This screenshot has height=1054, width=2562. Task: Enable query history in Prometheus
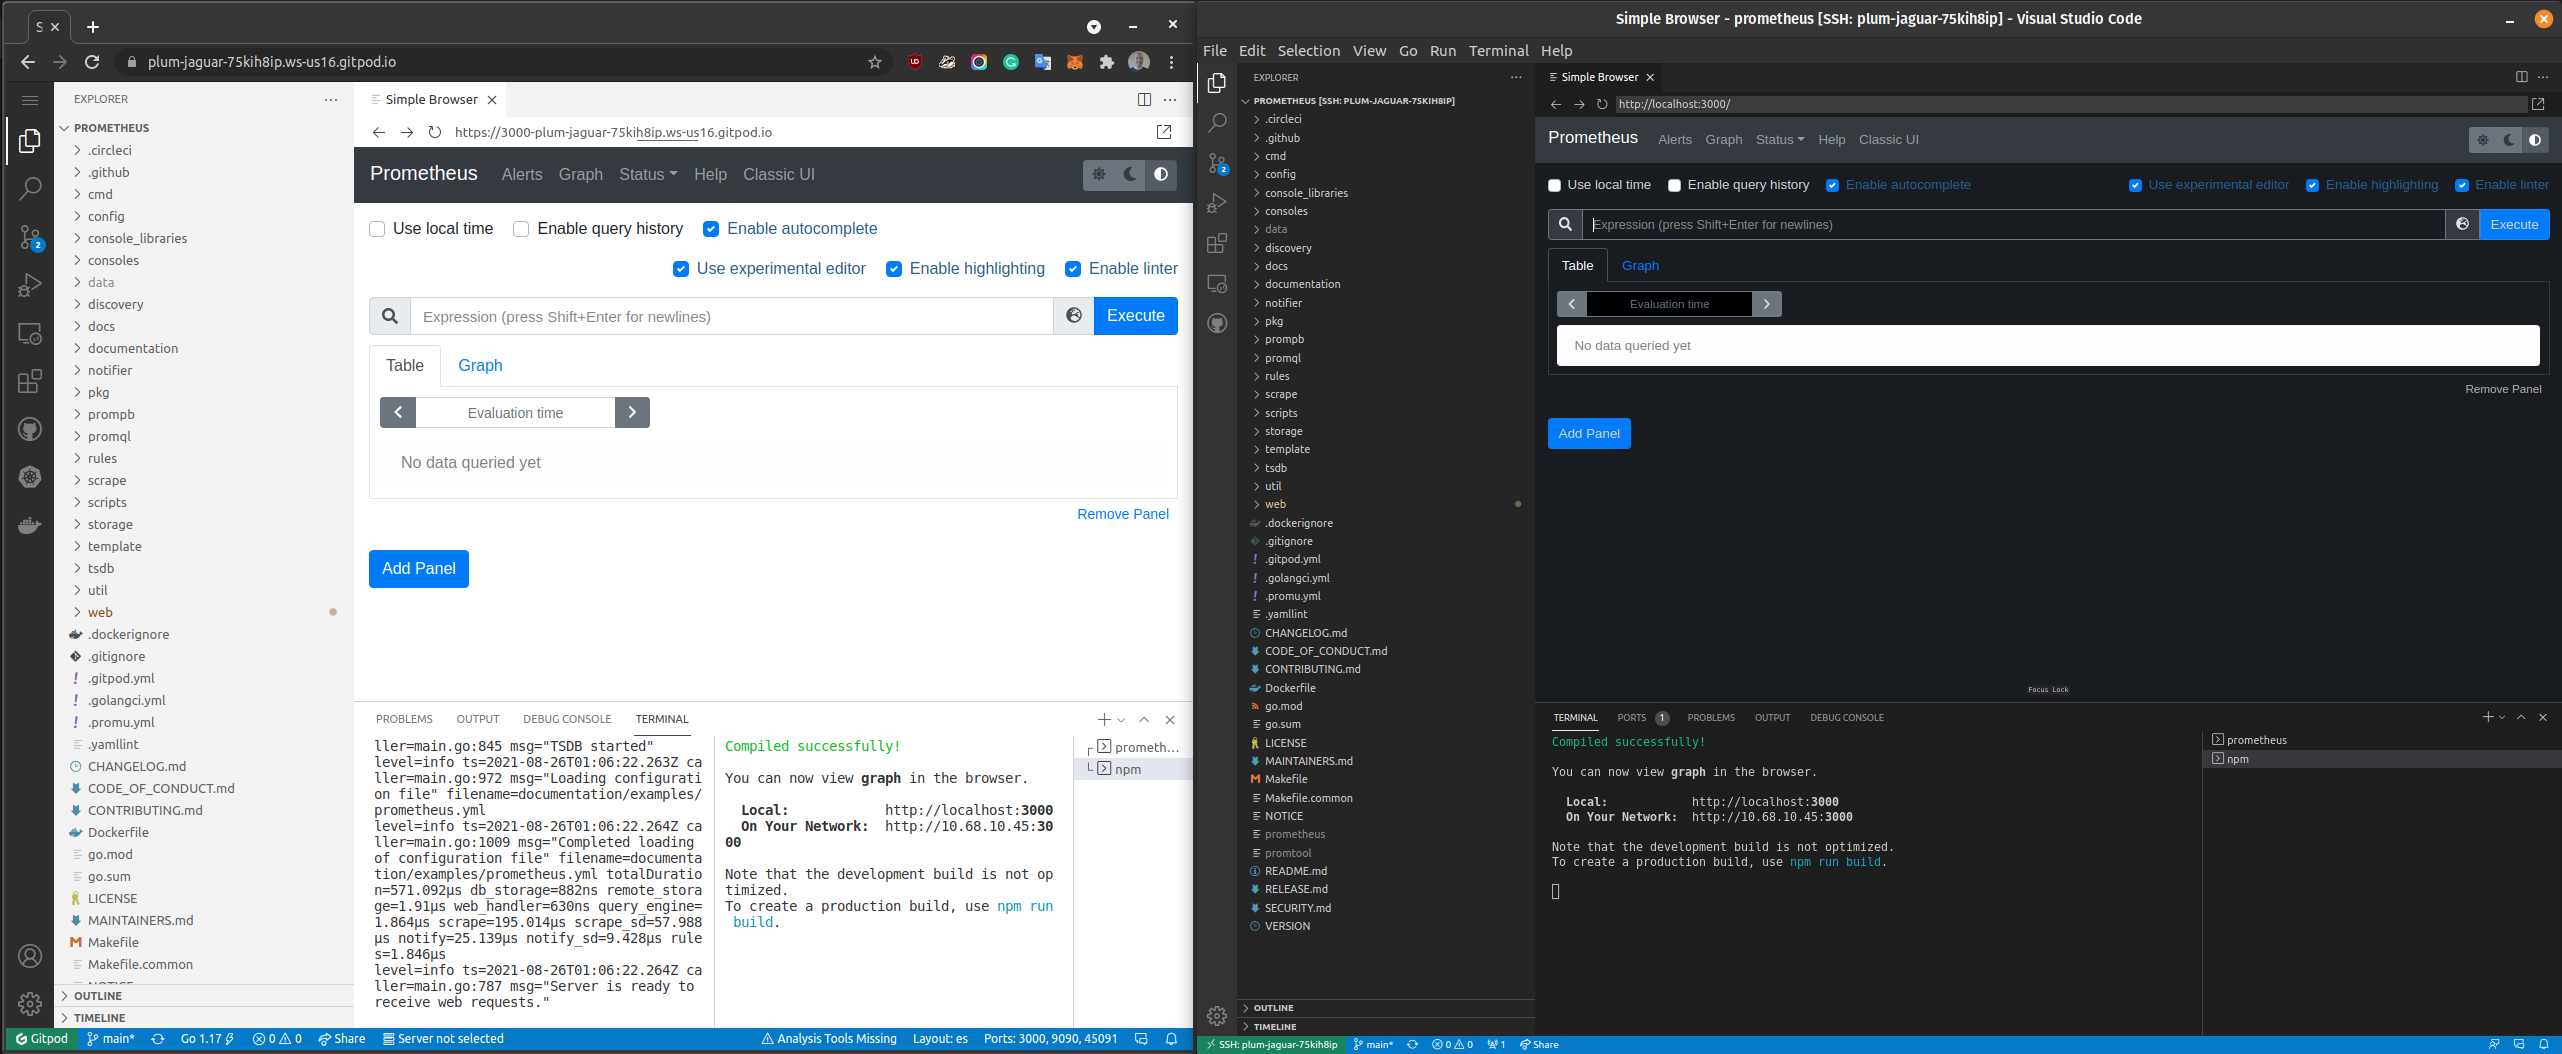521,229
